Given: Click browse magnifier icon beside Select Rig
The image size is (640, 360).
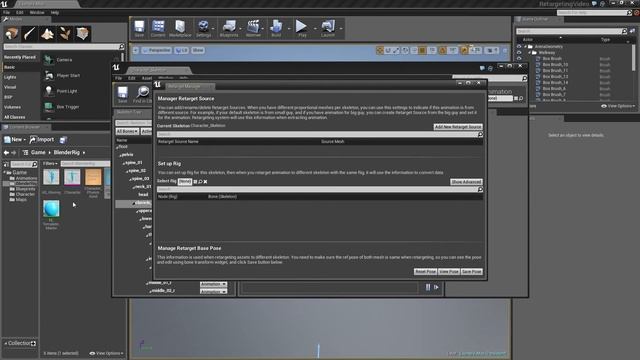Looking at the screenshot, I should tap(200, 182).
